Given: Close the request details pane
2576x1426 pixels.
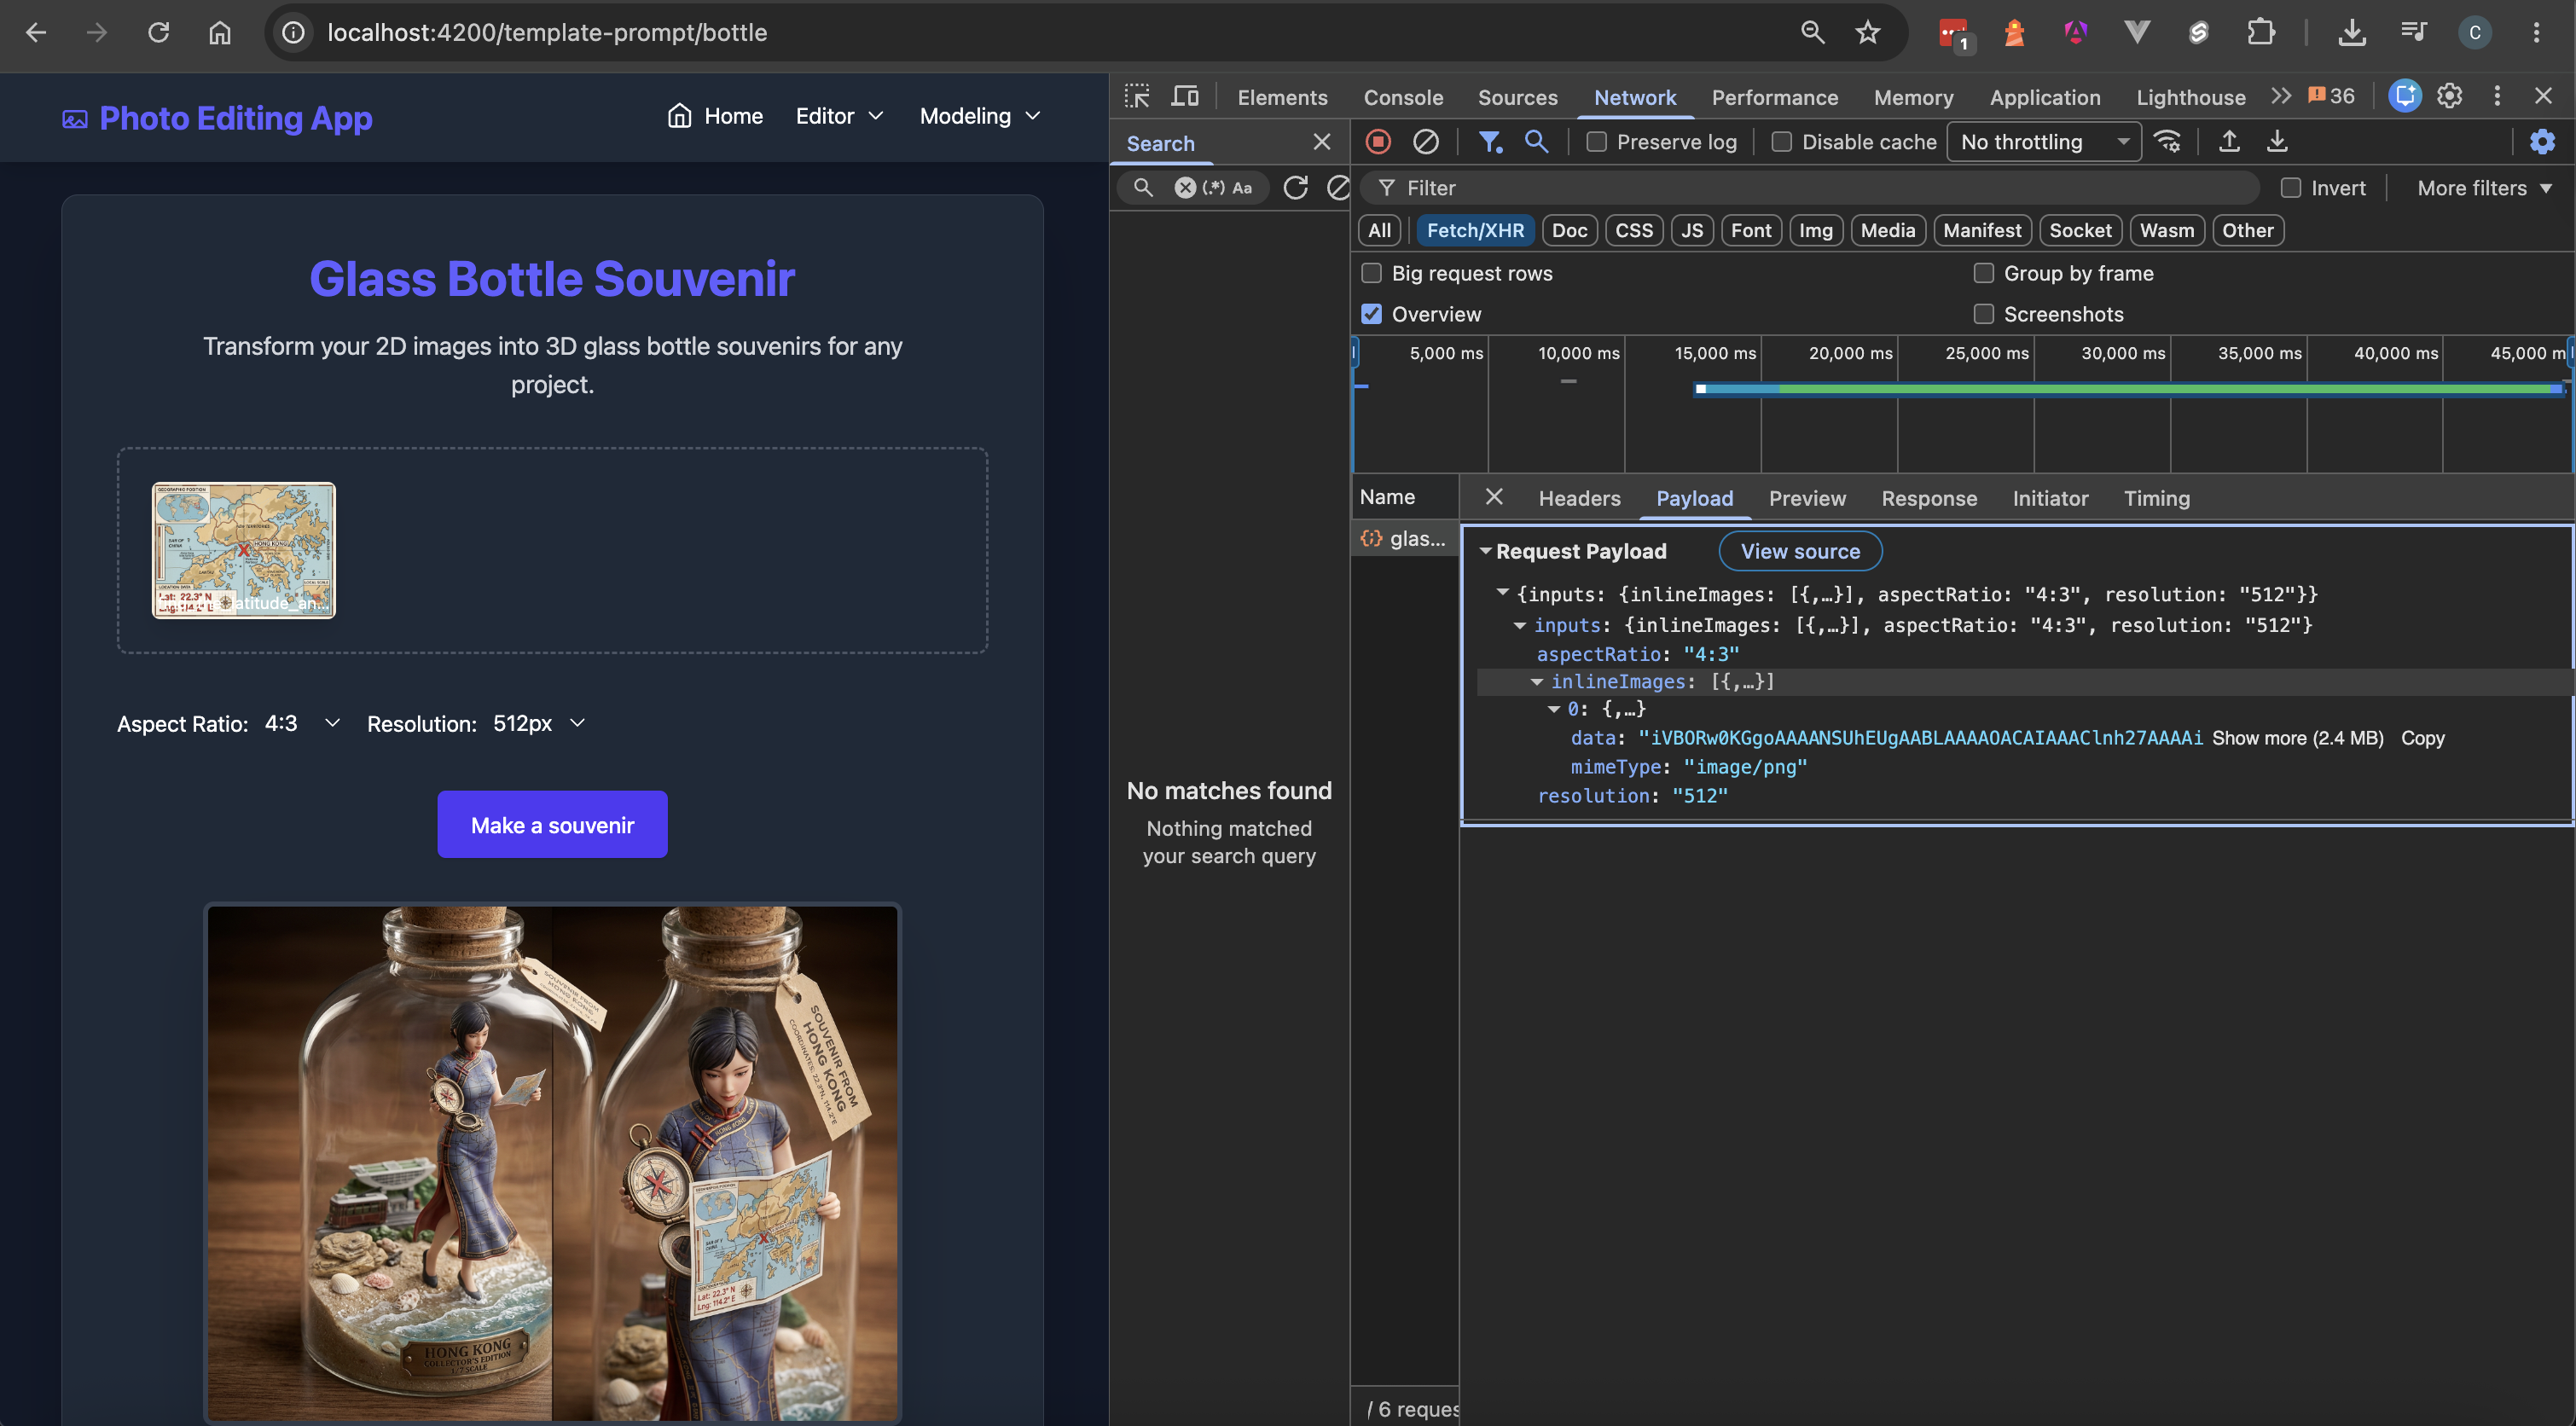Looking at the screenshot, I should coord(1494,497).
